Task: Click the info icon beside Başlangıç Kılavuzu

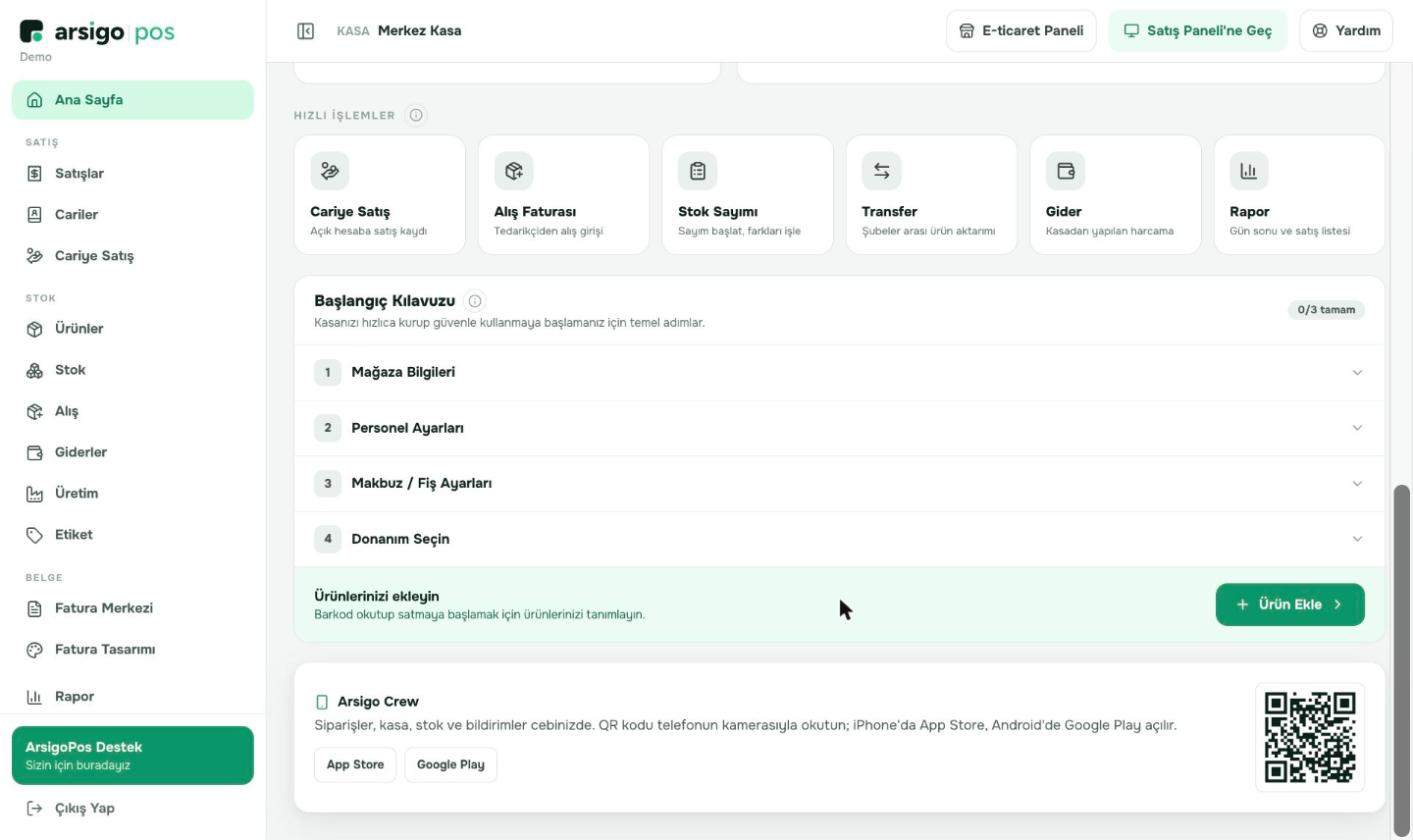Action: [x=475, y=301]
